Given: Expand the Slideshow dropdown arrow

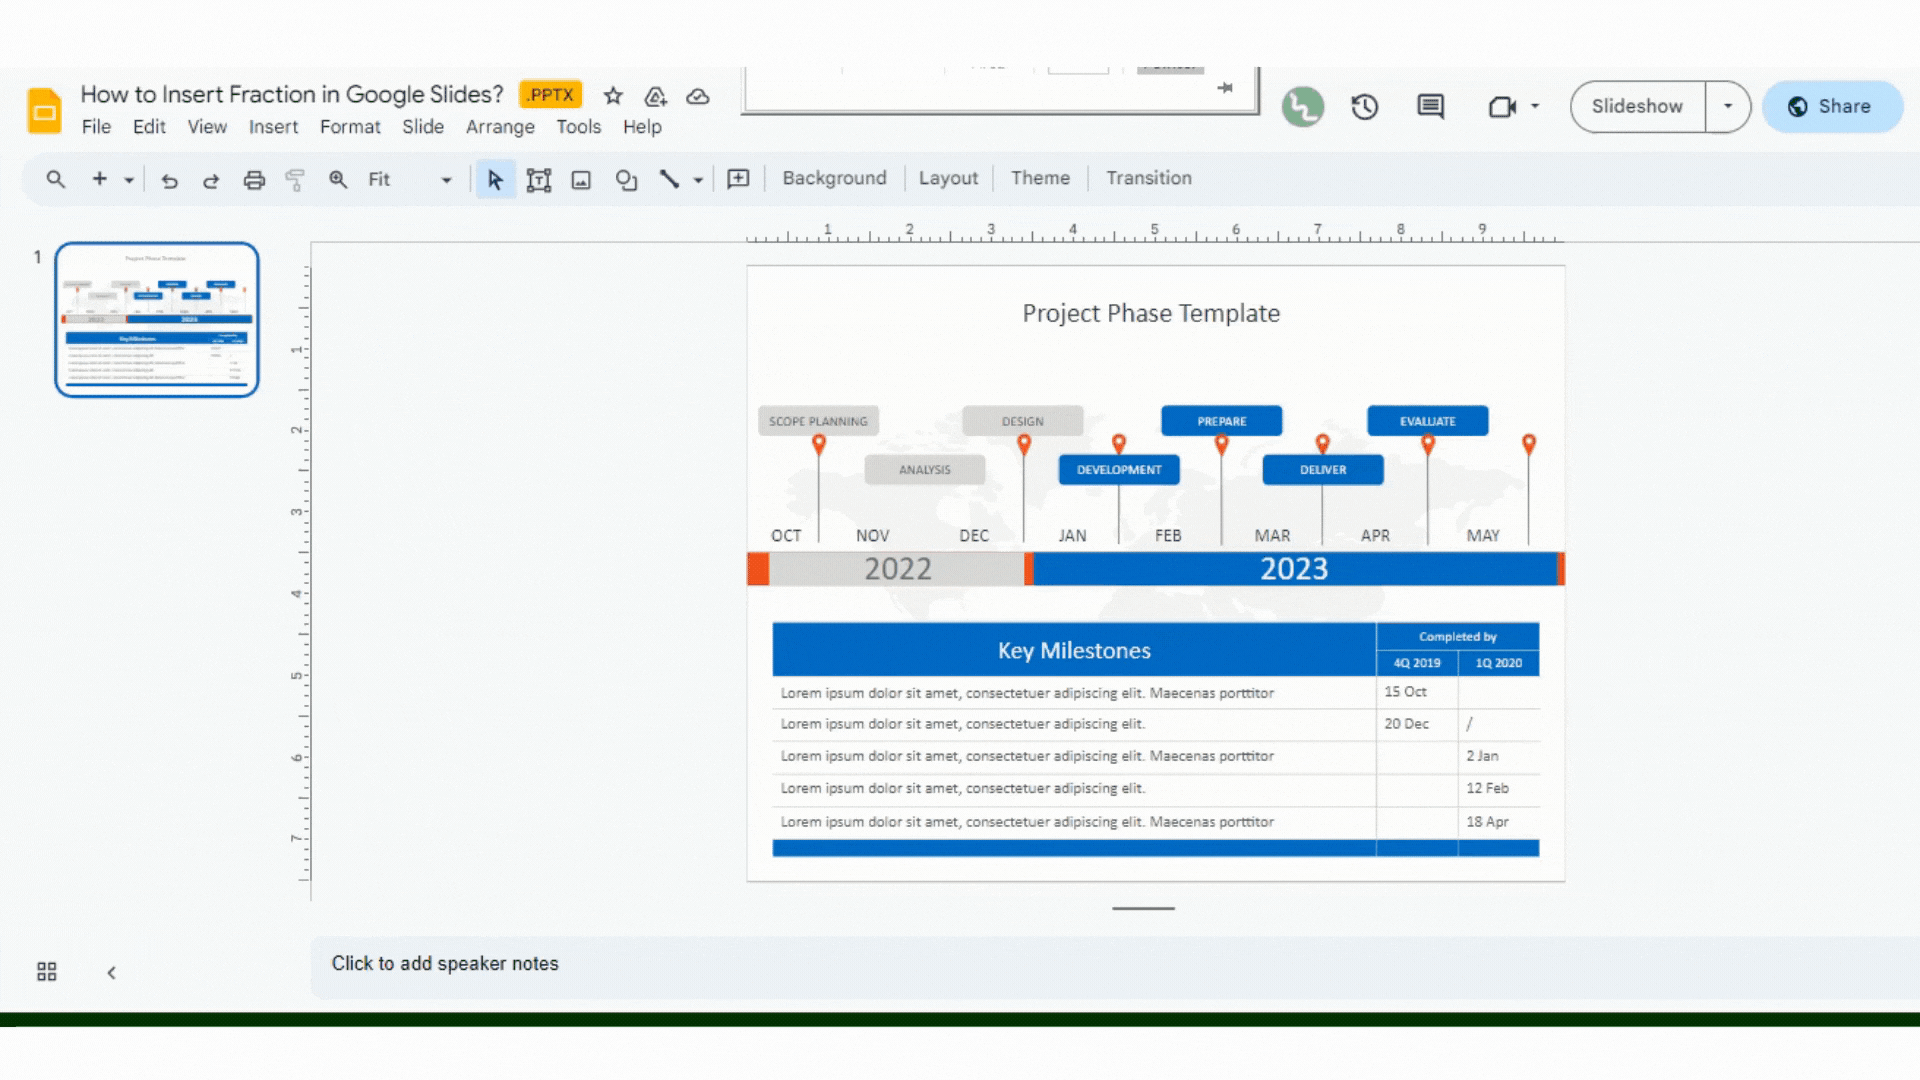Looking at the screenshot, I should tap(1727, 105).
